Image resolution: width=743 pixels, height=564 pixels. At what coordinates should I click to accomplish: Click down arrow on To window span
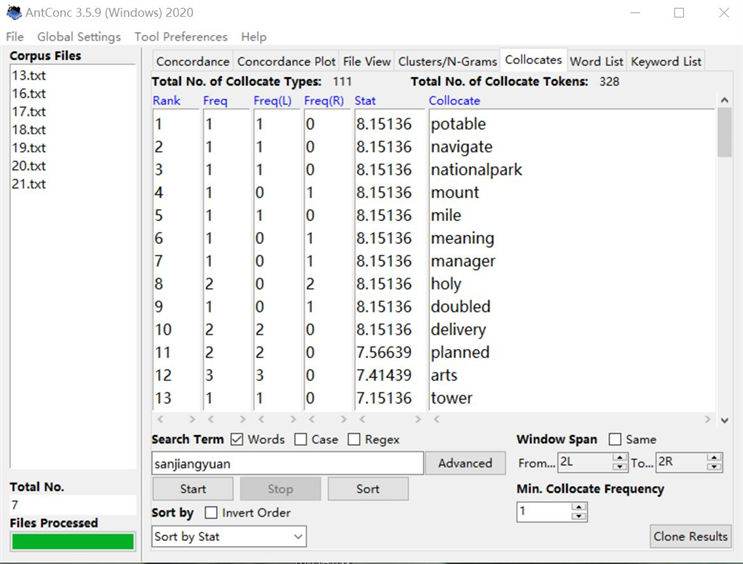(714, 468)
